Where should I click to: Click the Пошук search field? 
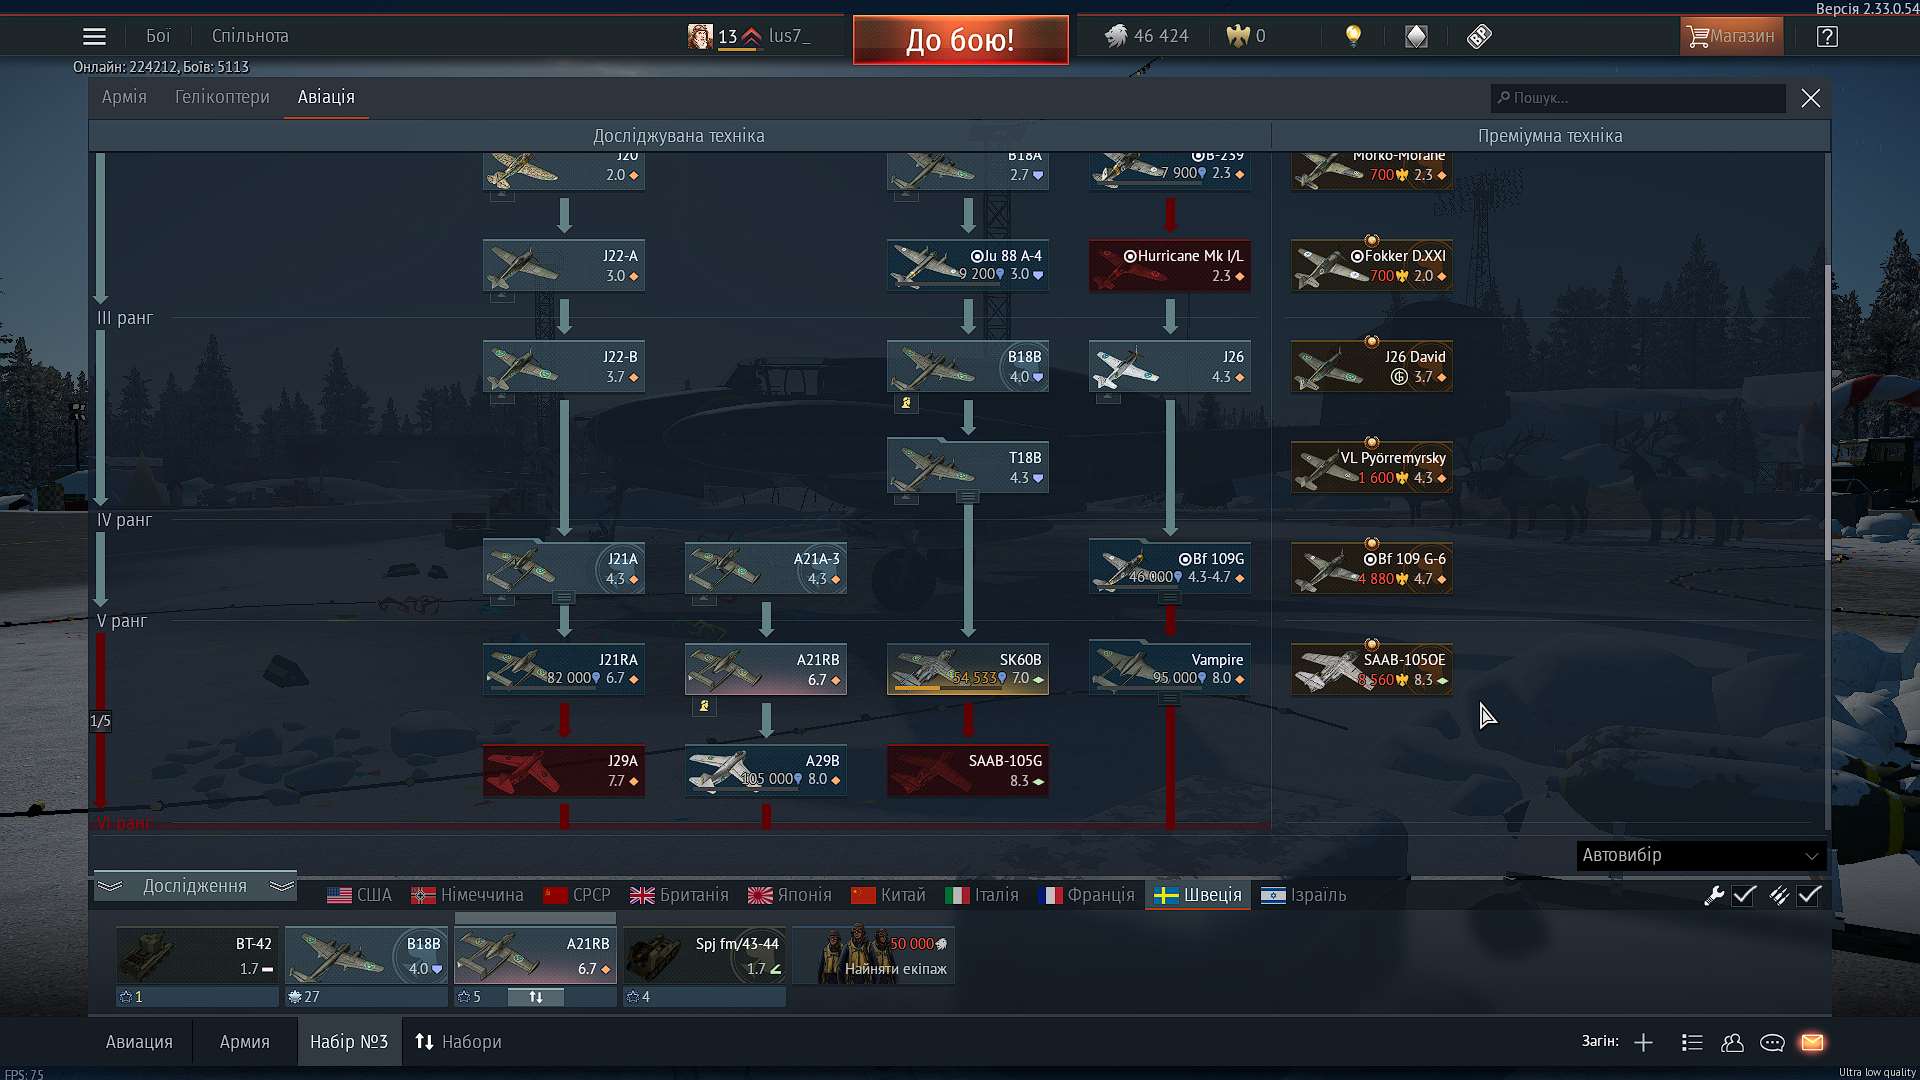pos(1638,98)
